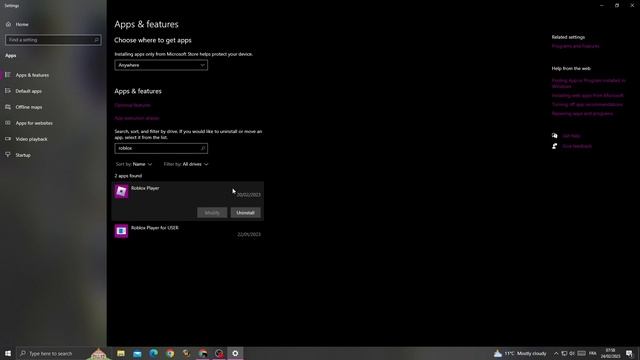640x360 pixels.
Task: Open the notification center icon
Action: (x=629, y=353)
